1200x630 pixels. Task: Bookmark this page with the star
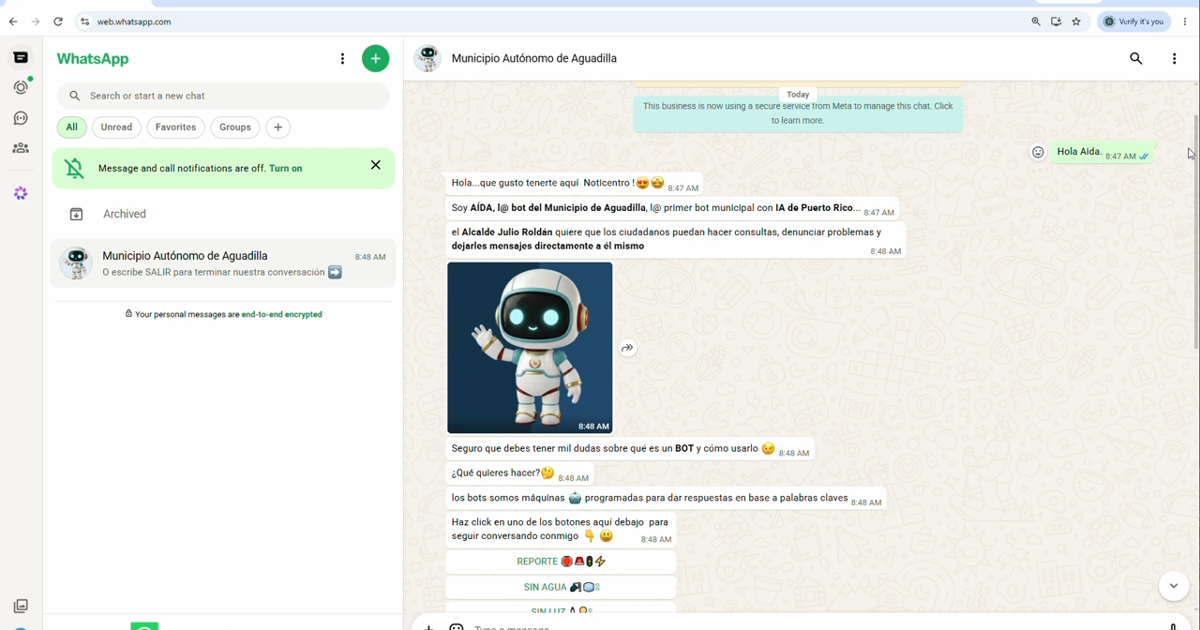pos(1076,21)
